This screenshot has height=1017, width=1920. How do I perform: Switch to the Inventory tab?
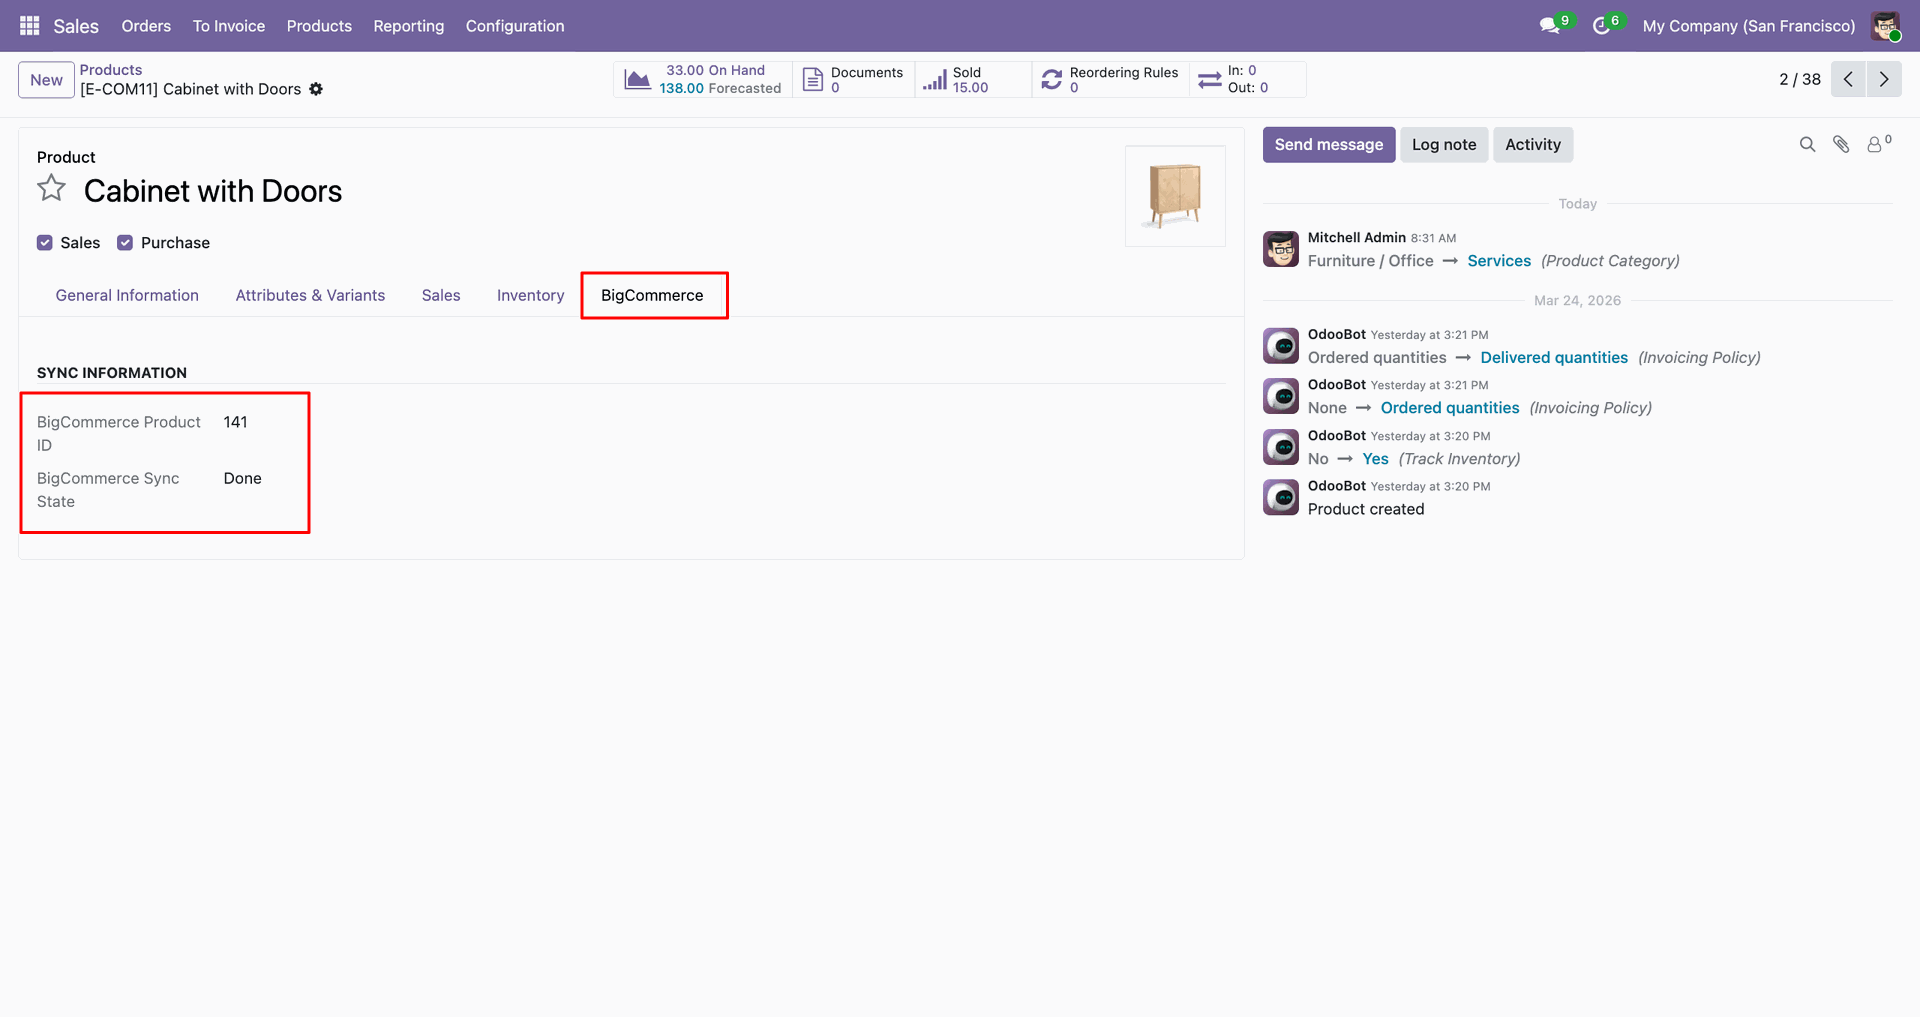[x=530, y=295]
